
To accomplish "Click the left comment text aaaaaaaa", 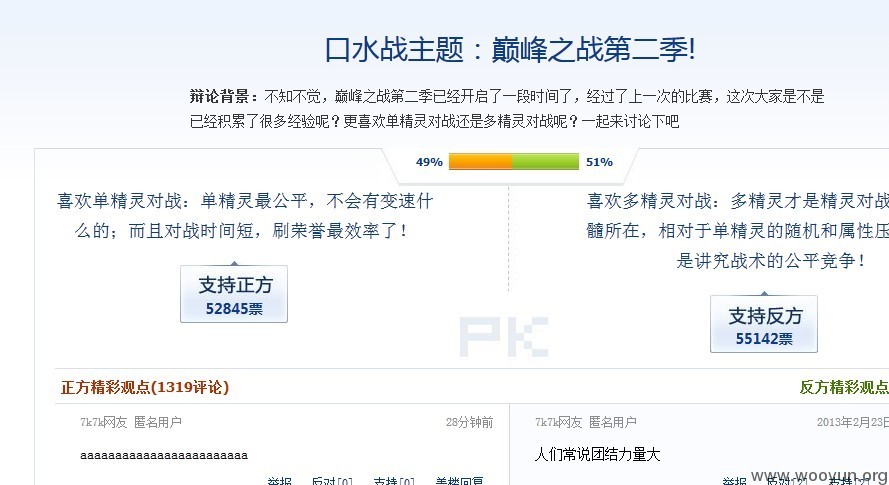I will (x=164, y=455).
